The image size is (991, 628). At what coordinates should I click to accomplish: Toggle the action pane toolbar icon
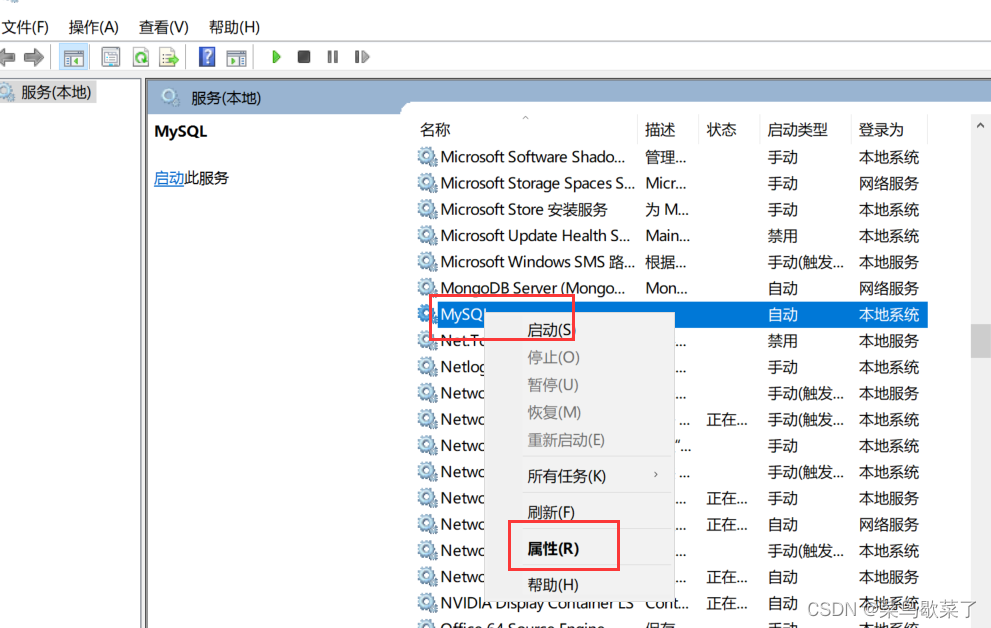pyautogui.click(x=237, y=57)
